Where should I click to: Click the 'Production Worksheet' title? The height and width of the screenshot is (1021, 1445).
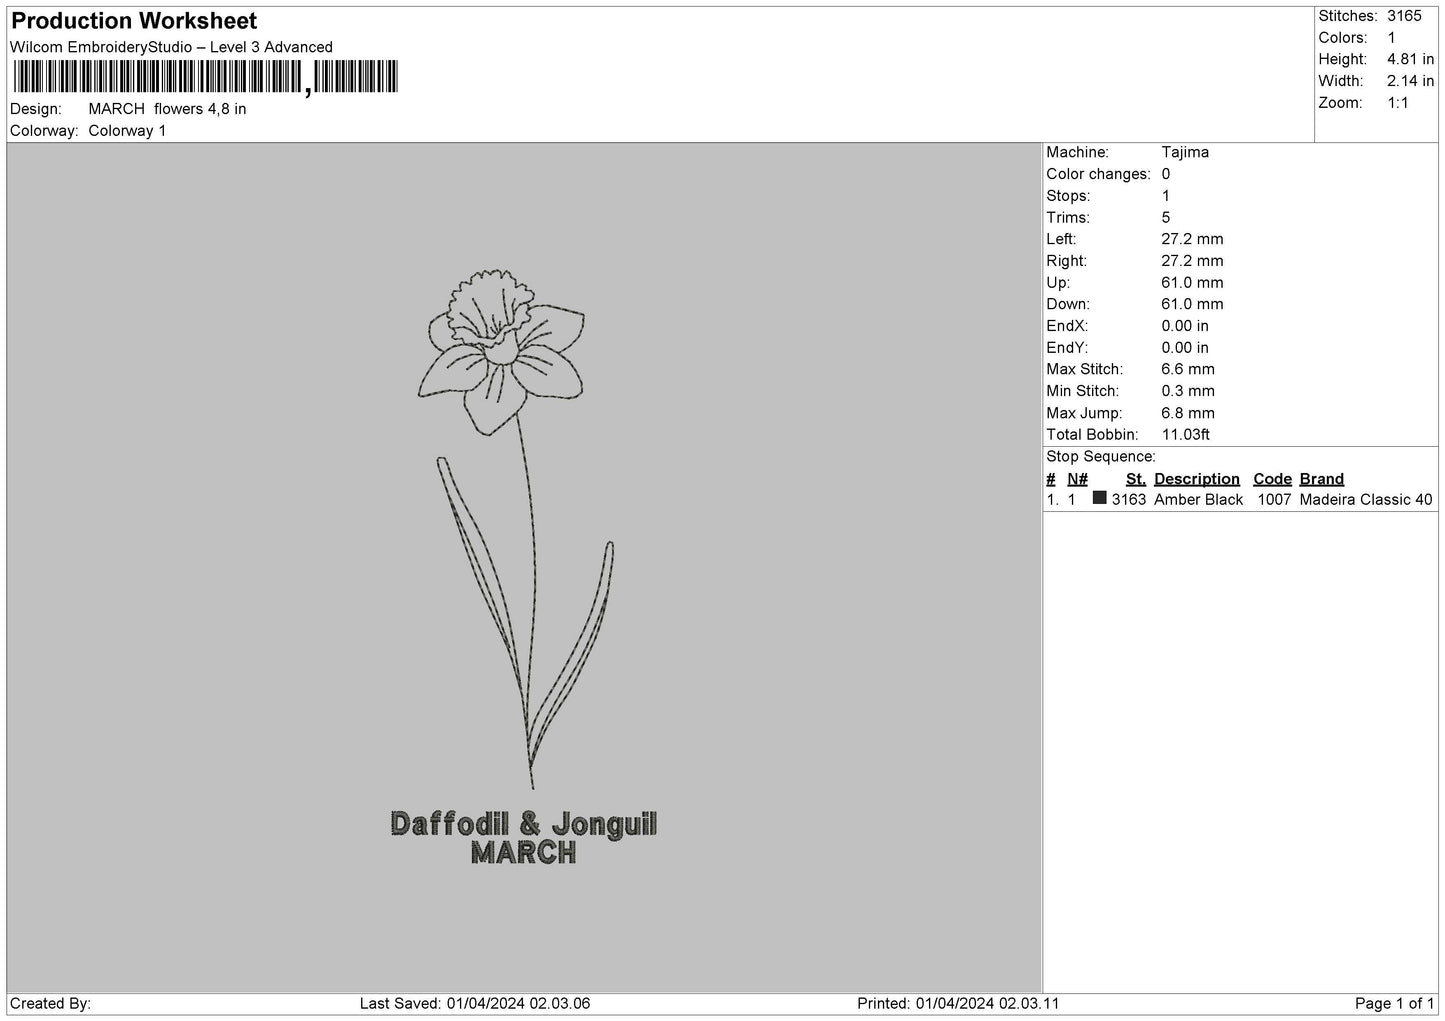(134, 21)
